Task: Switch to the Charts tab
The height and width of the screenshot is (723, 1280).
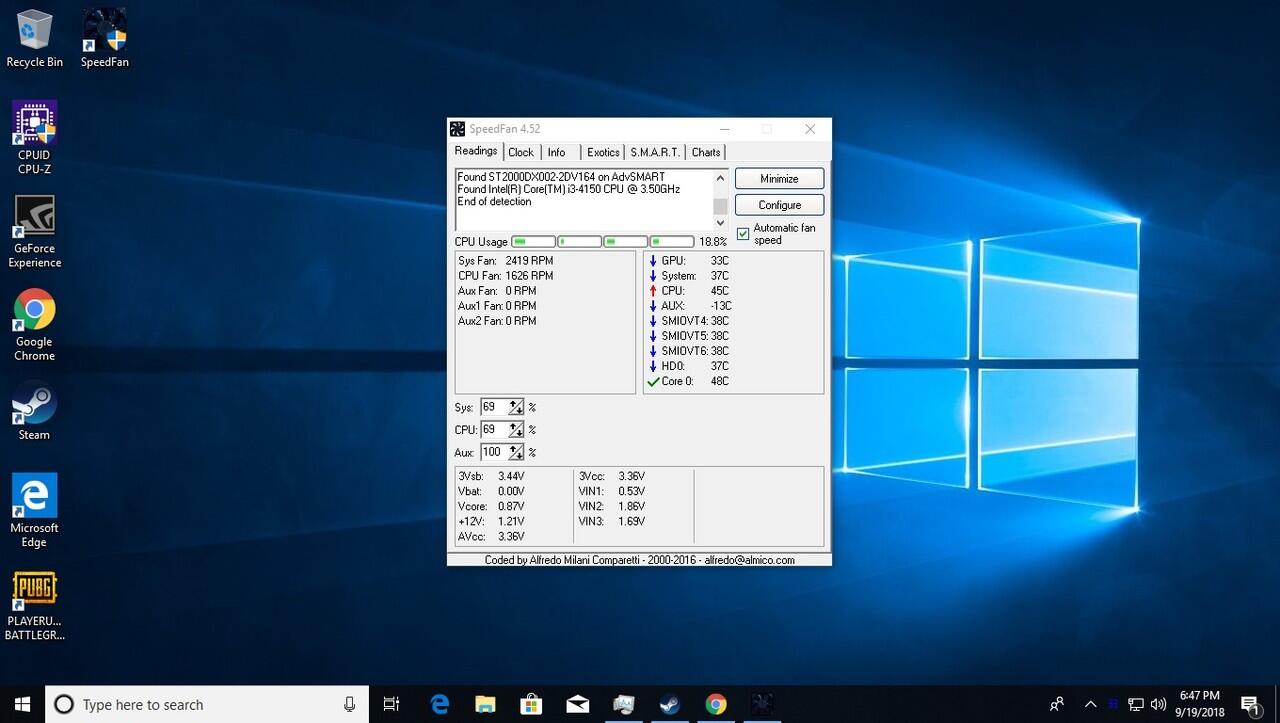Action: click(706, 152)
